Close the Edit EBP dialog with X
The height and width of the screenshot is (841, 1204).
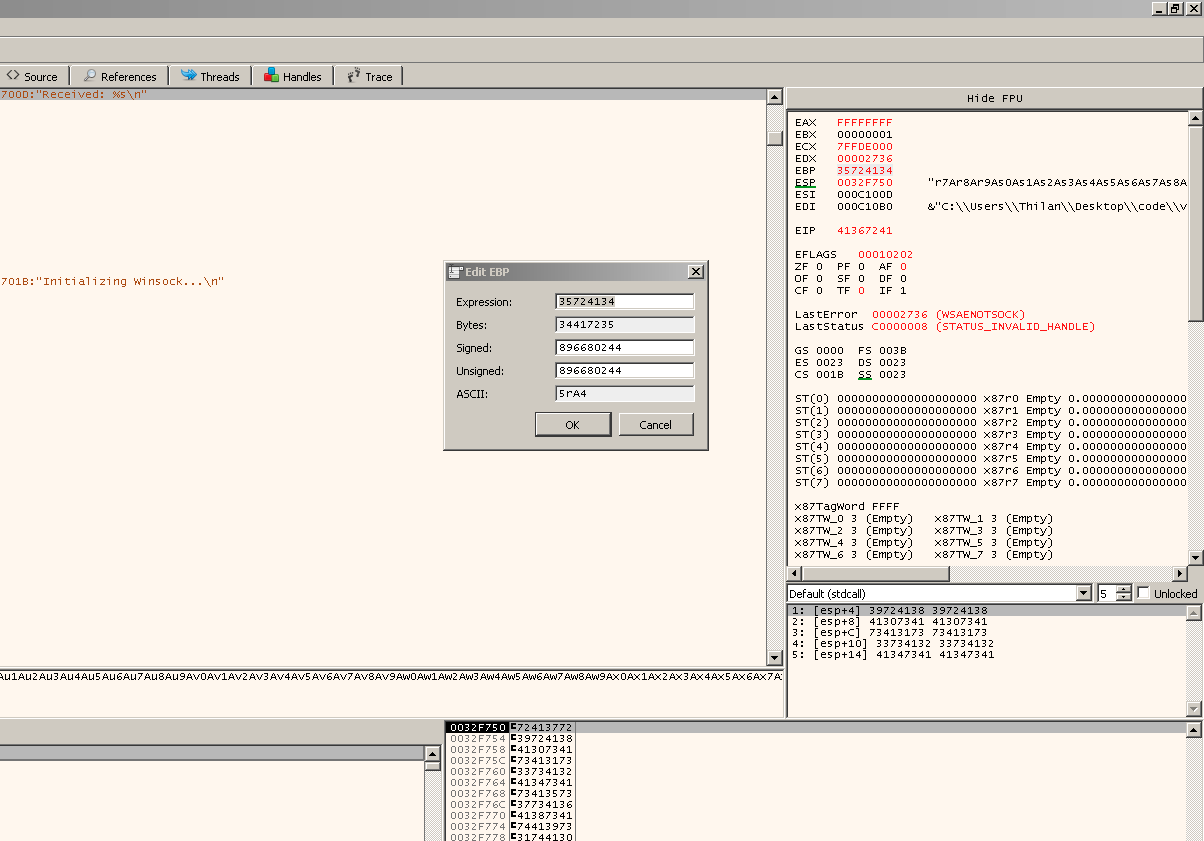[696, 272]
